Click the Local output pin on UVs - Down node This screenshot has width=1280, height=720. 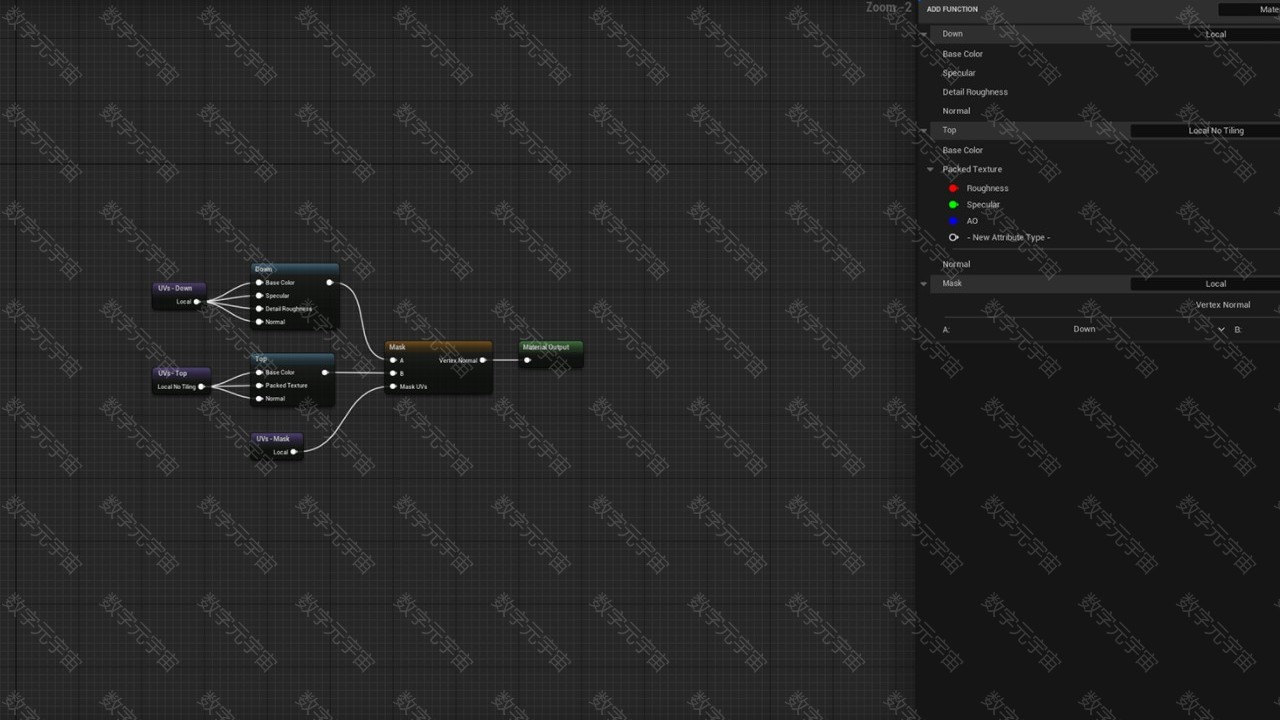coord(197,301)
